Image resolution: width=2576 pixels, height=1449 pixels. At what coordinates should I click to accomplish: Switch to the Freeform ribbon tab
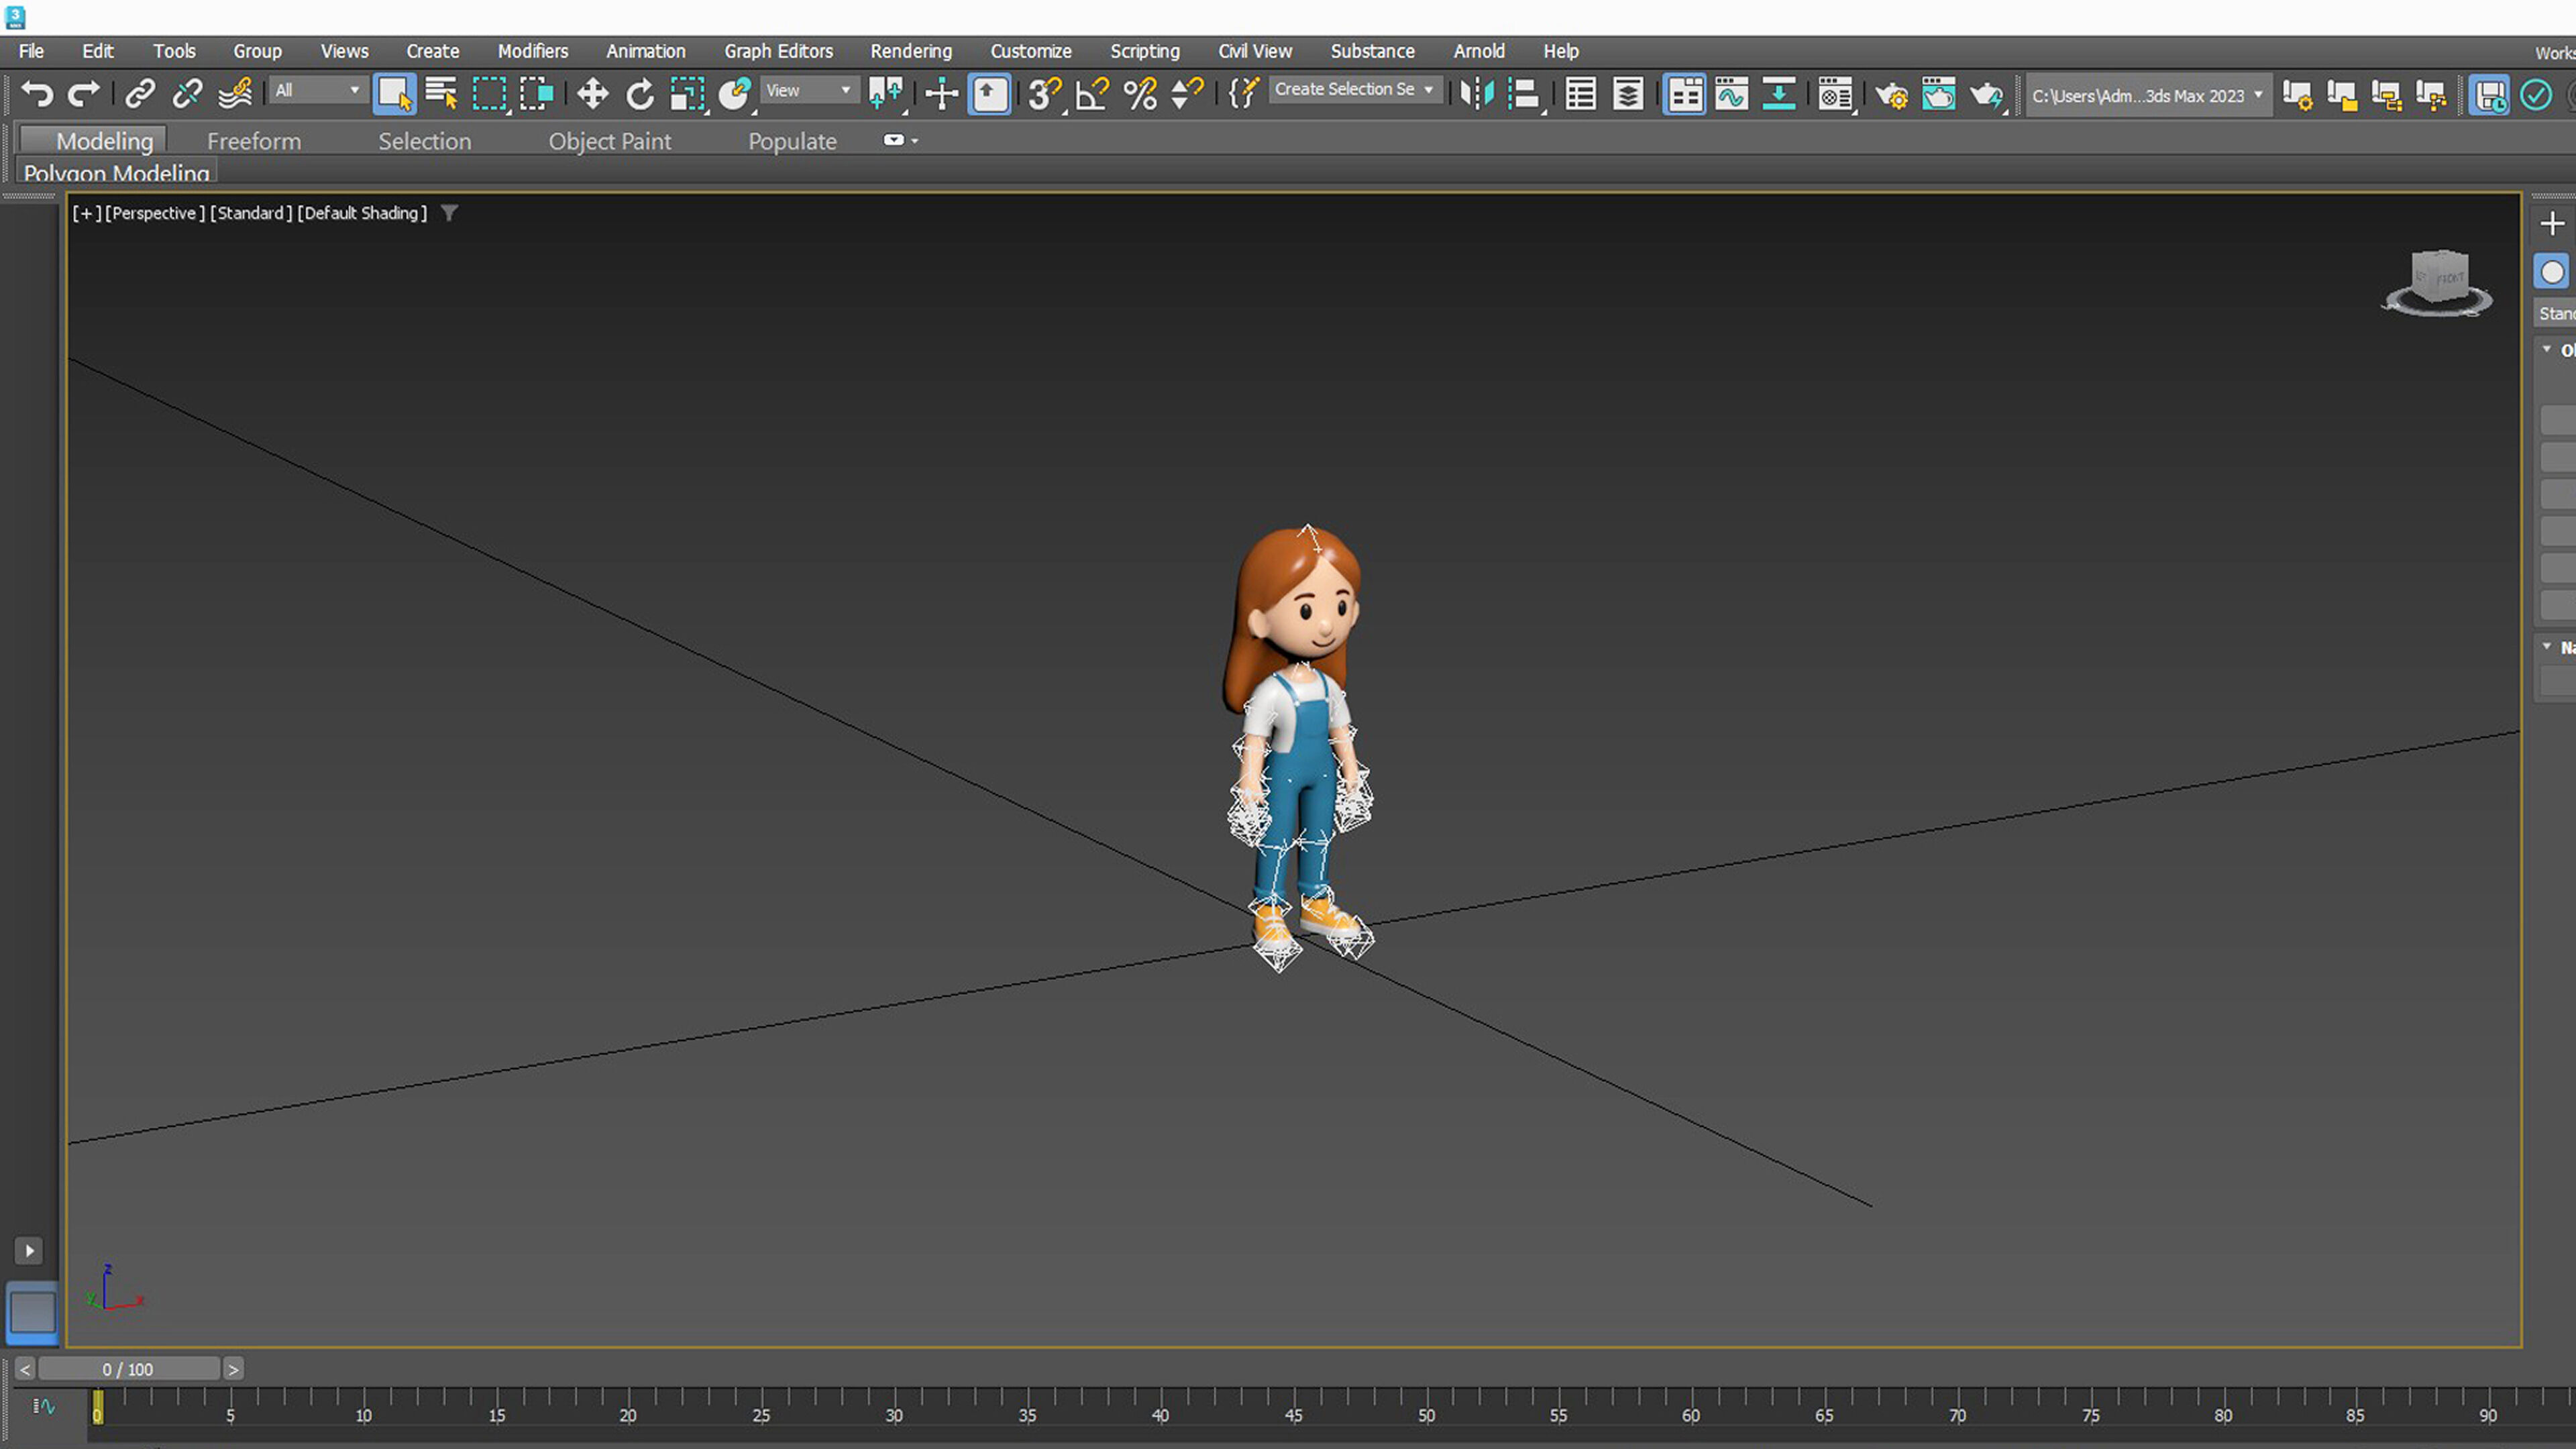[254, 142]
